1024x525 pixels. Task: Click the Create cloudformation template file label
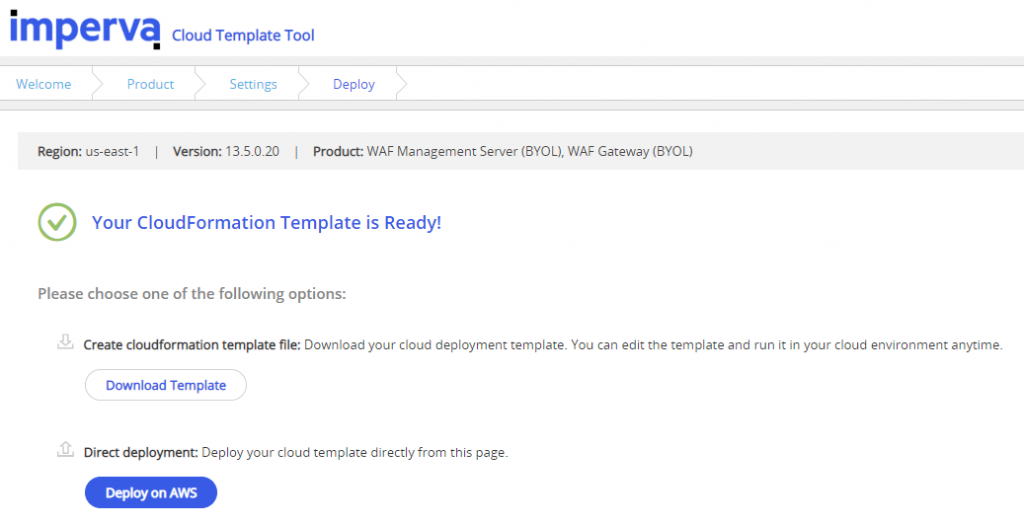click(191, 345)
